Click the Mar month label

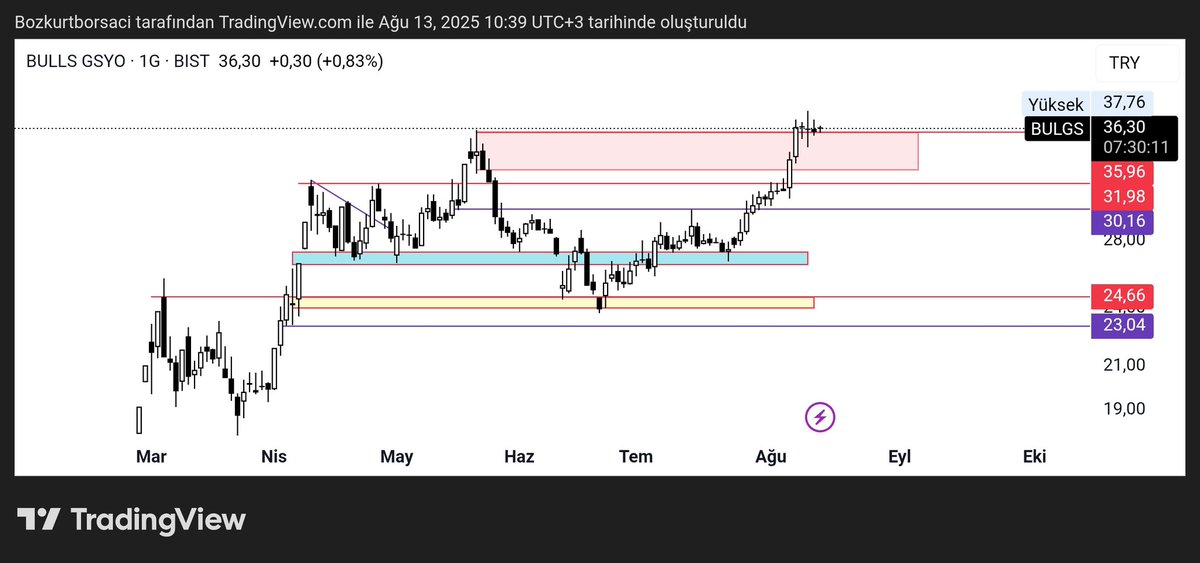click(151, 457)
